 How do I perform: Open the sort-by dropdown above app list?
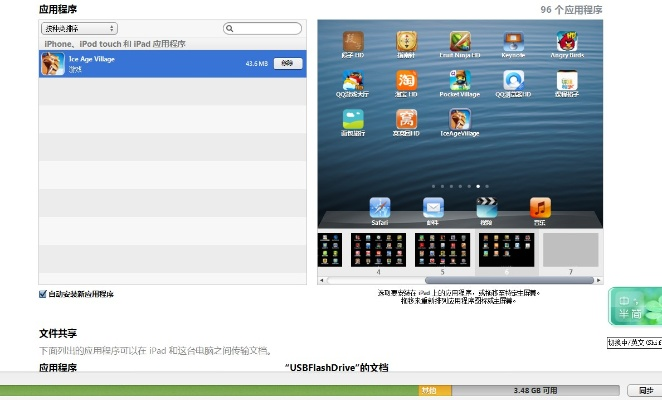point(79,29)
